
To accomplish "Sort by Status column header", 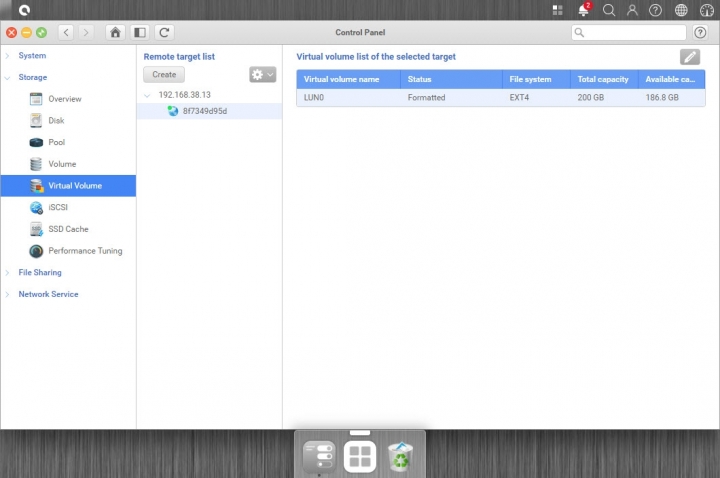I will (x=451, y=79).
